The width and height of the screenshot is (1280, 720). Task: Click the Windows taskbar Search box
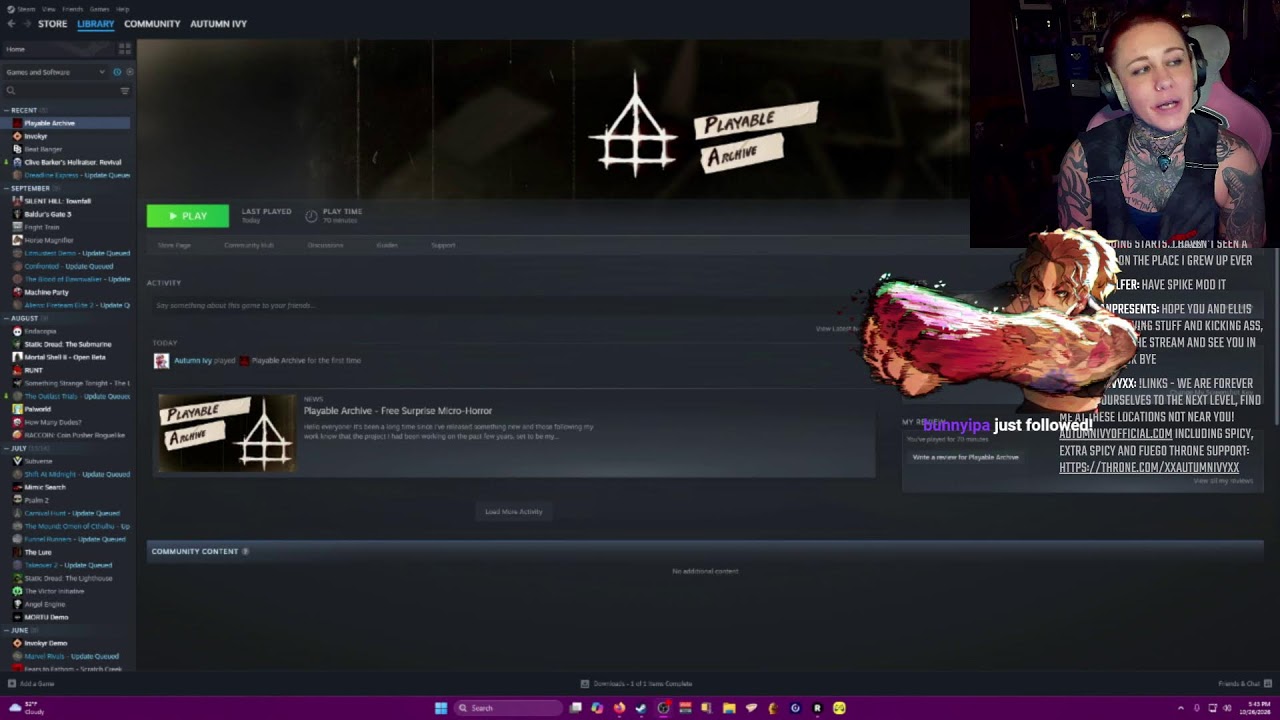pyautogui.click(x=507, y=708)
